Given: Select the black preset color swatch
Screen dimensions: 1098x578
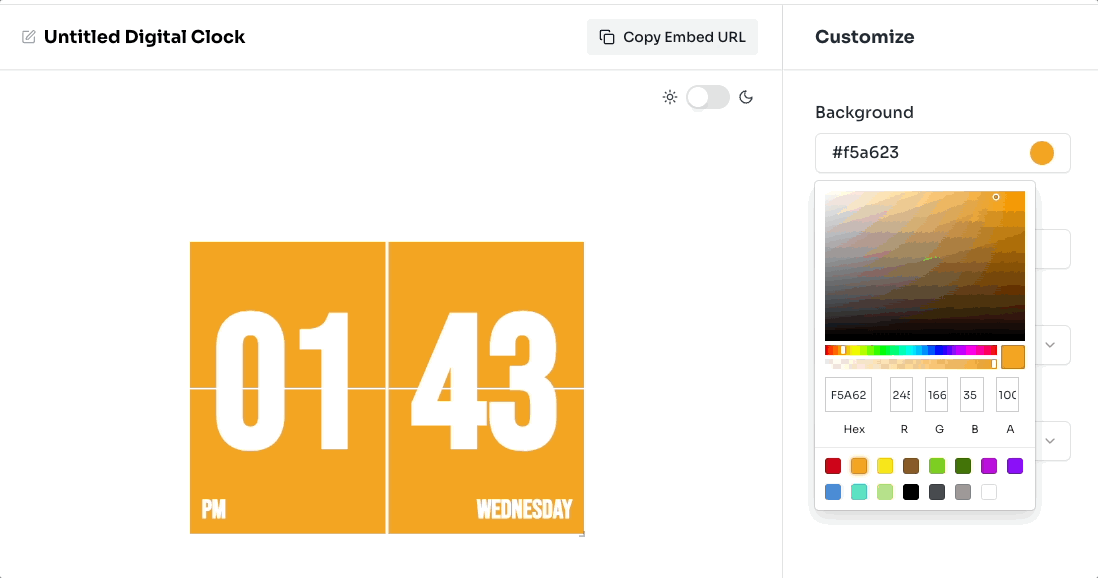Looking at the screenshot, I should 910,491.
